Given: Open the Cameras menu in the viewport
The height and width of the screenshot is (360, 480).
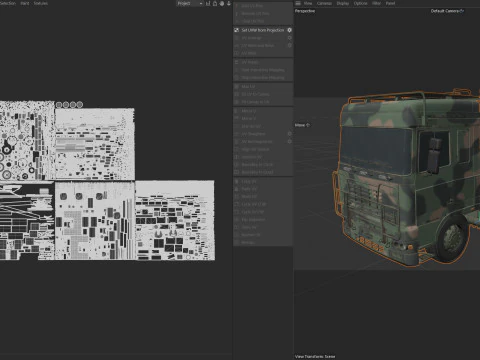Looking at the screenshot, I should click(324, 3).
